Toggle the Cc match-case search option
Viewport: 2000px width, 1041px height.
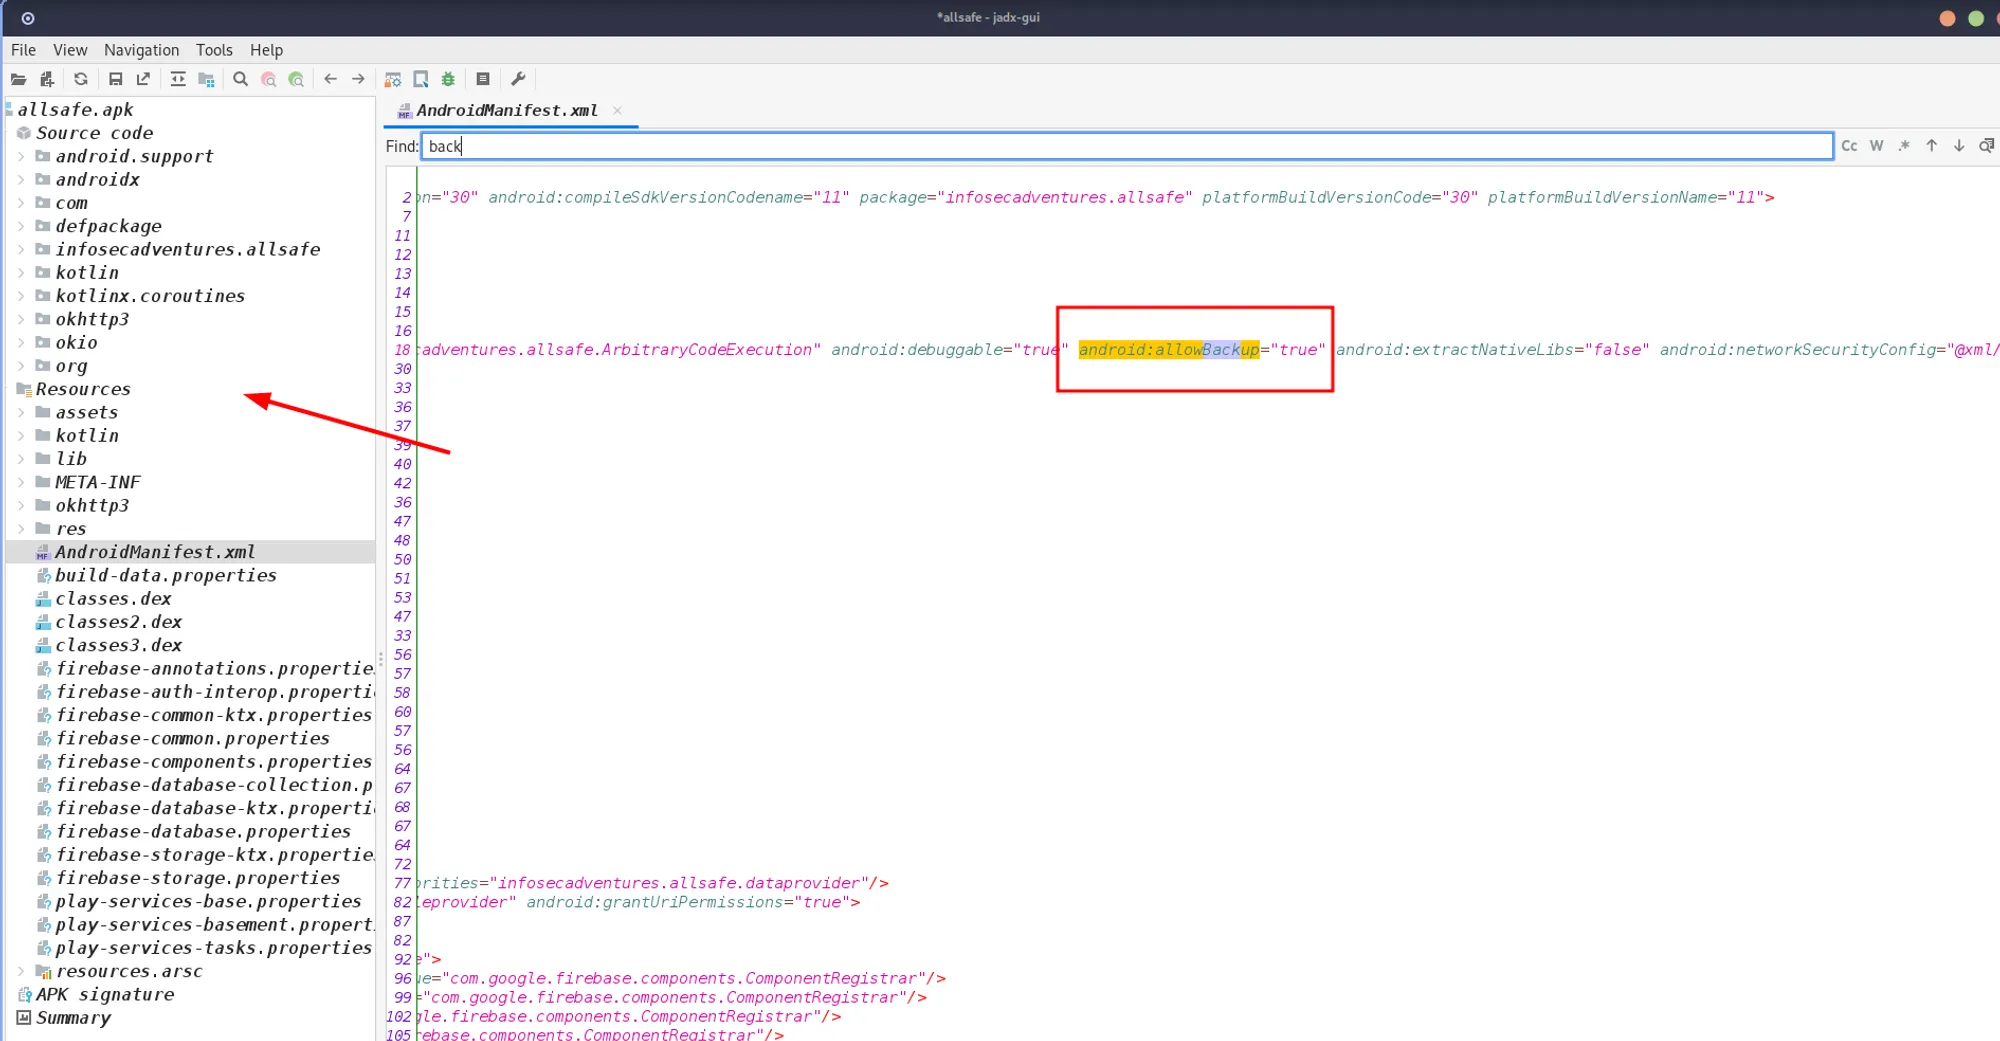1849,146
